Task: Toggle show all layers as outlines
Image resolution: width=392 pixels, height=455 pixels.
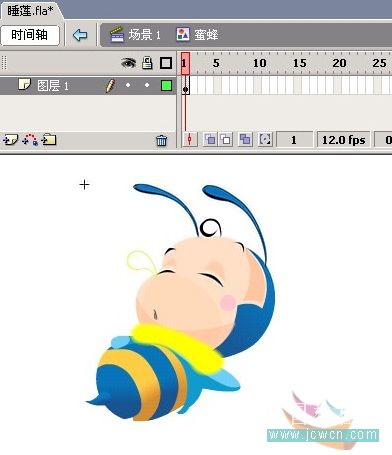Action: [166, 63]
